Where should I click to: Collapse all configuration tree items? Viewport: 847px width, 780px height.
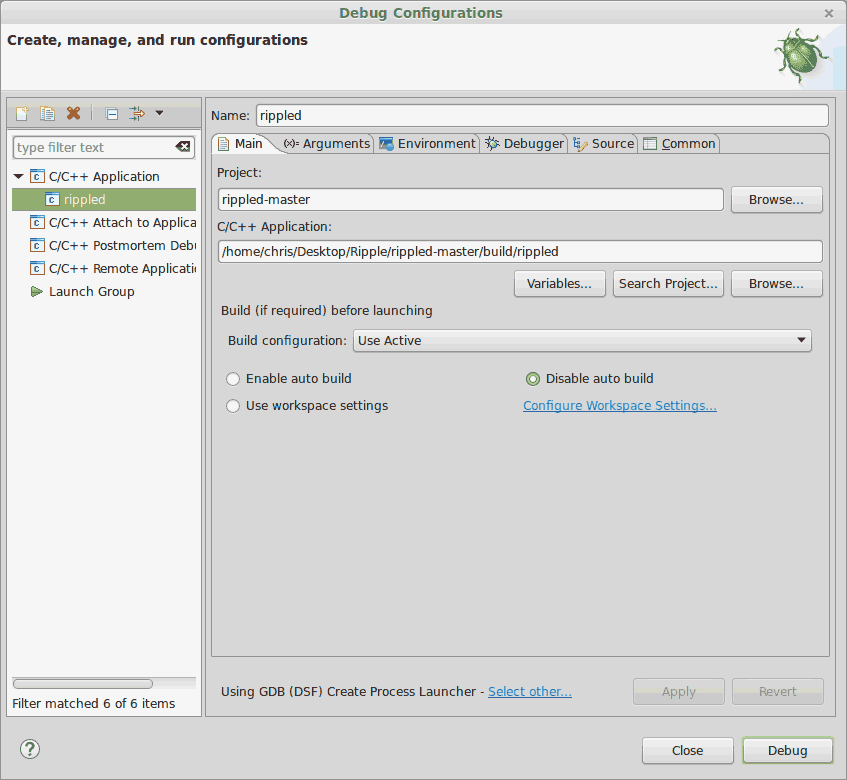coord(112,114)
